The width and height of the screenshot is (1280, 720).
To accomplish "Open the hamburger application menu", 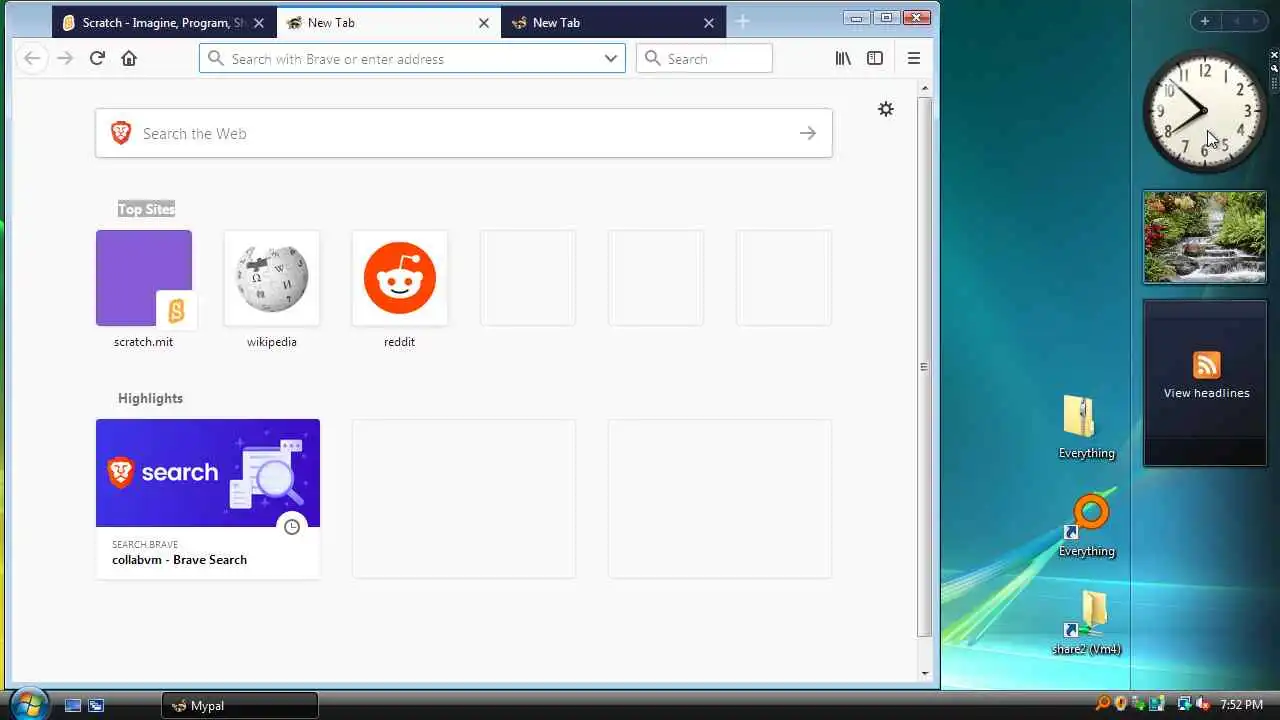I will (913, 58).
